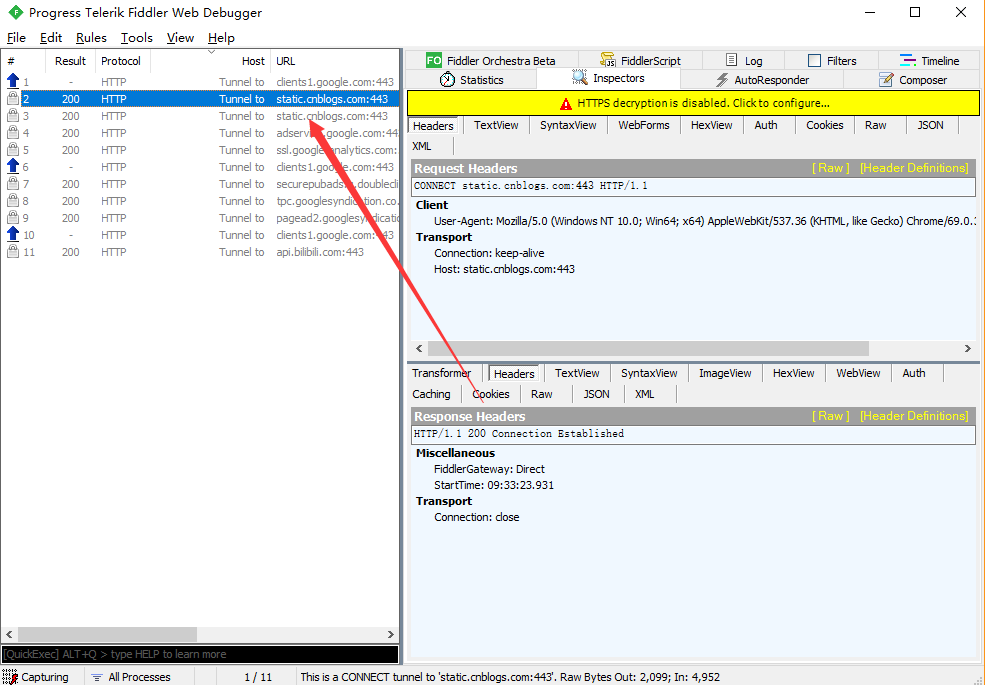Click the [Raw] link in Request Headers
The height and width of the screenshot is (685, 985).
click(830, 168)
